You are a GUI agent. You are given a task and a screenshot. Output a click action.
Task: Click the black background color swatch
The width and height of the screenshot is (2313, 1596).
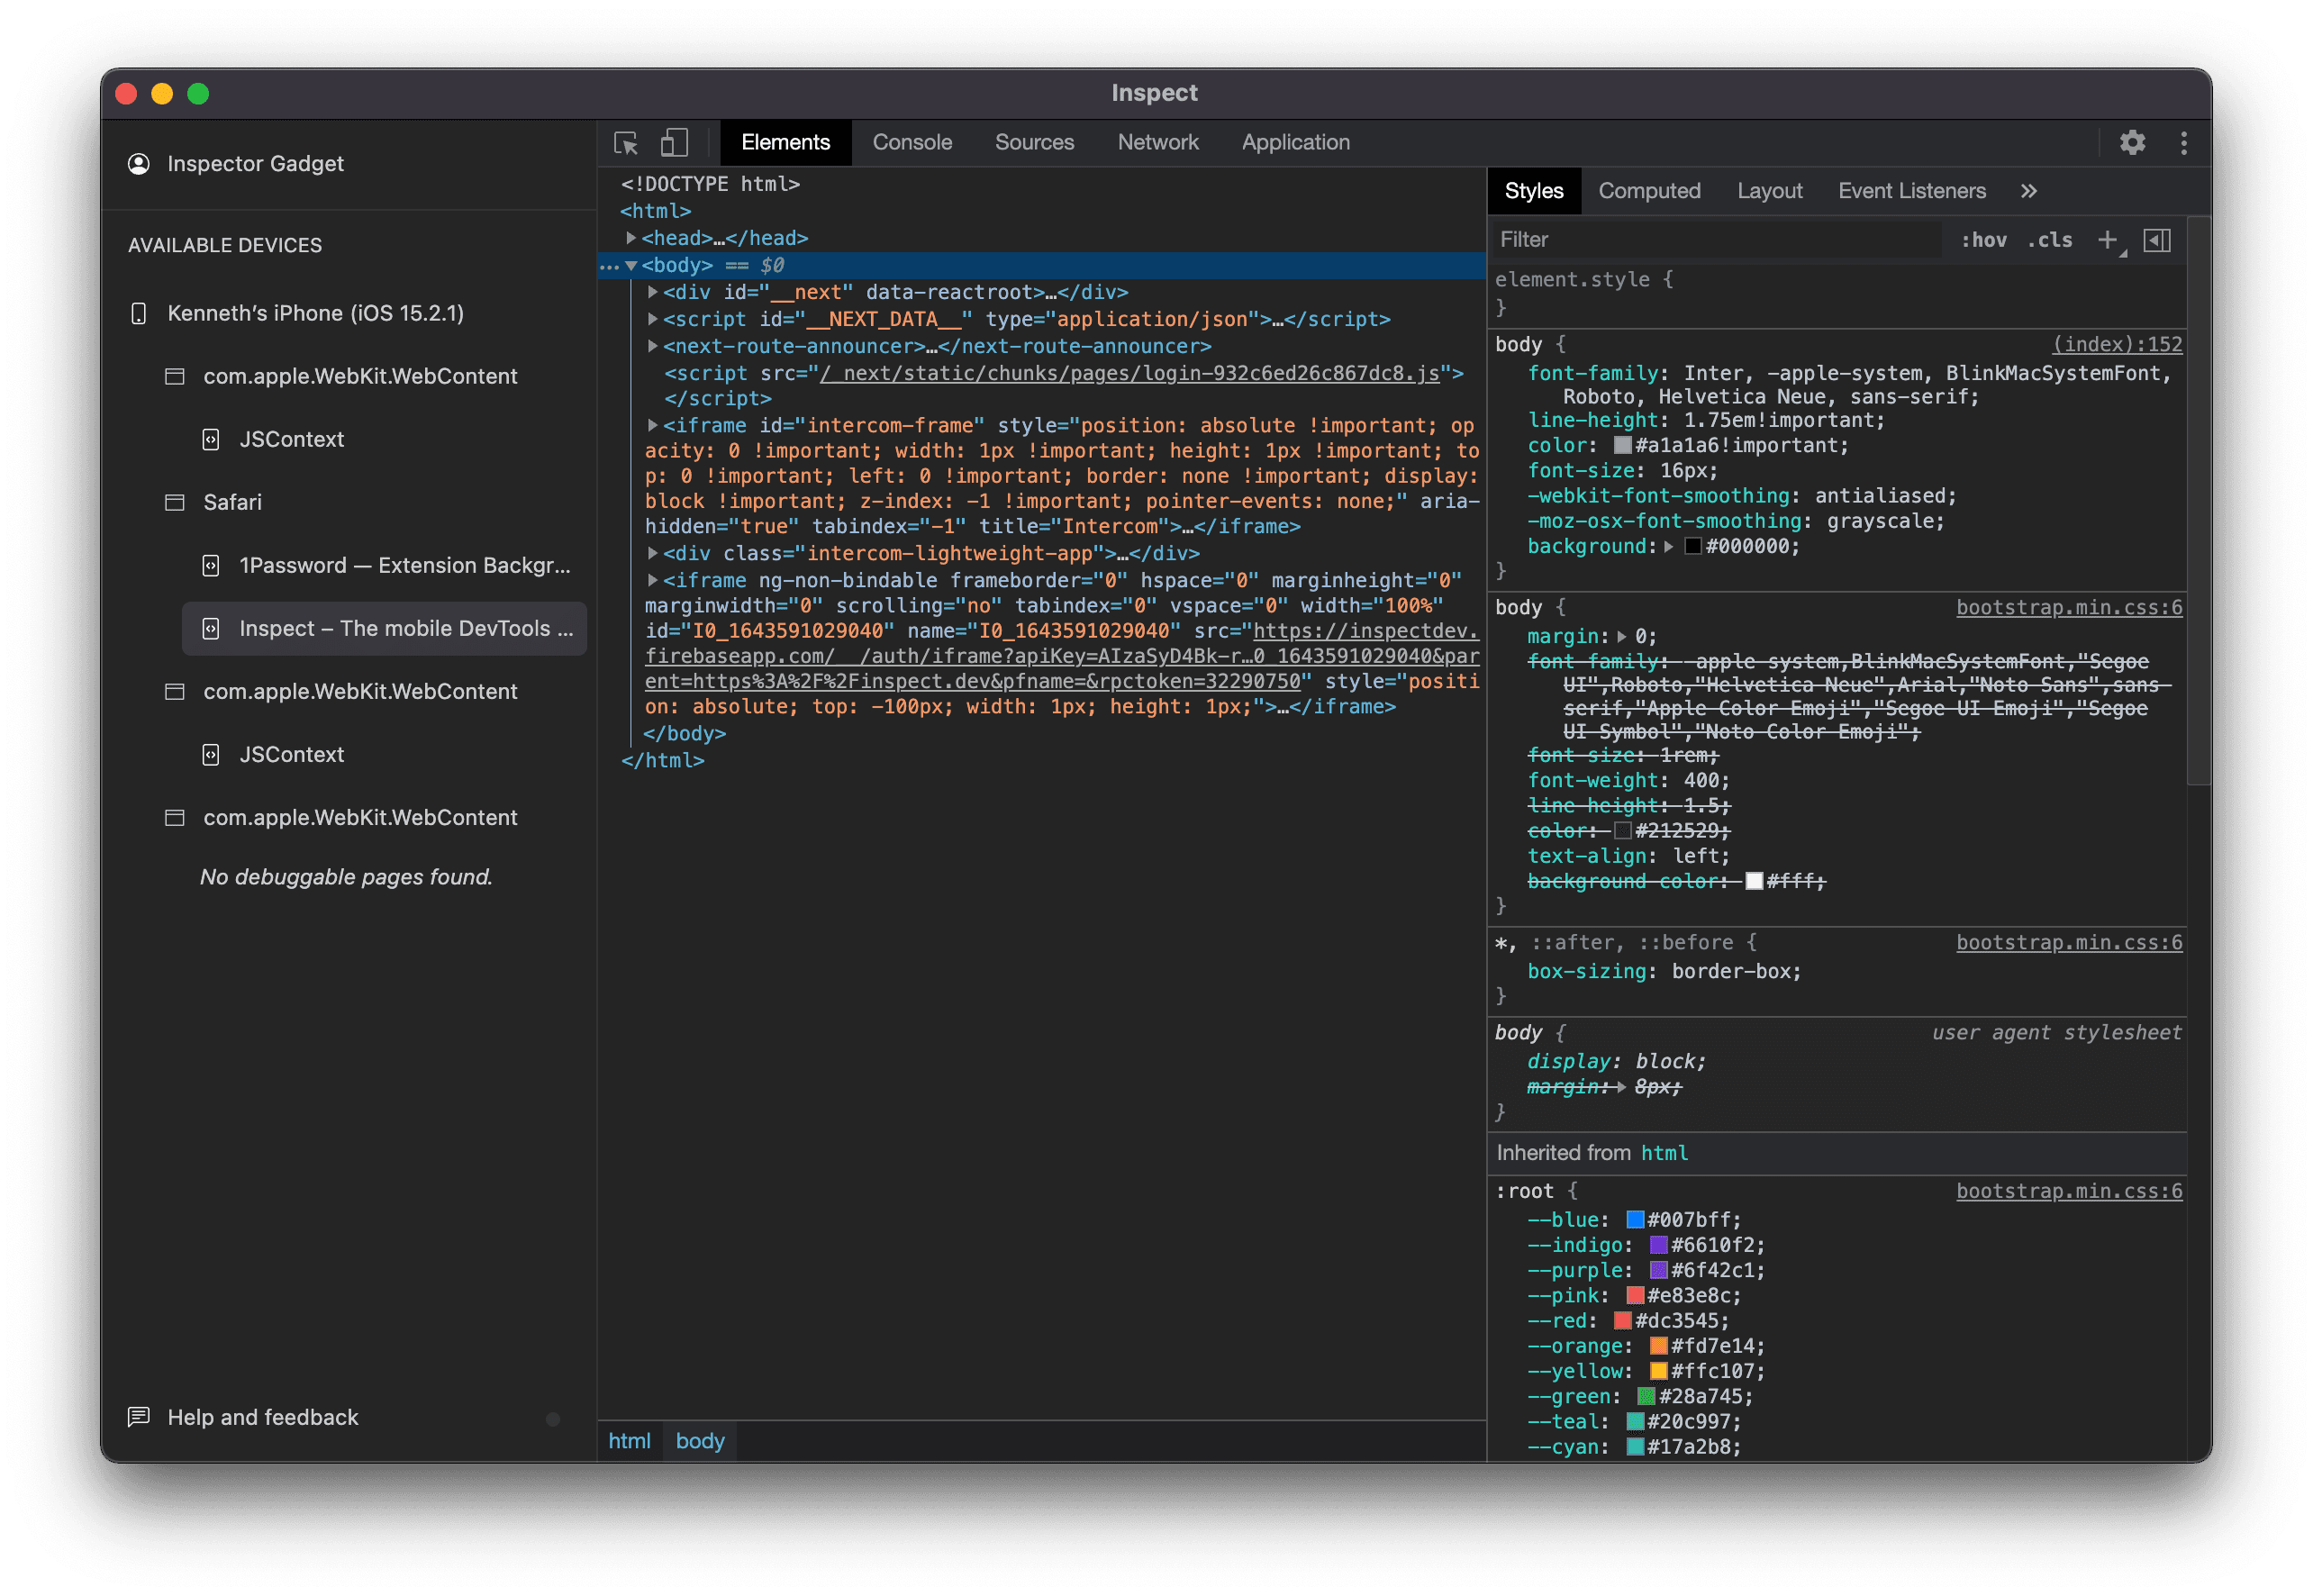pos(1693,546)
